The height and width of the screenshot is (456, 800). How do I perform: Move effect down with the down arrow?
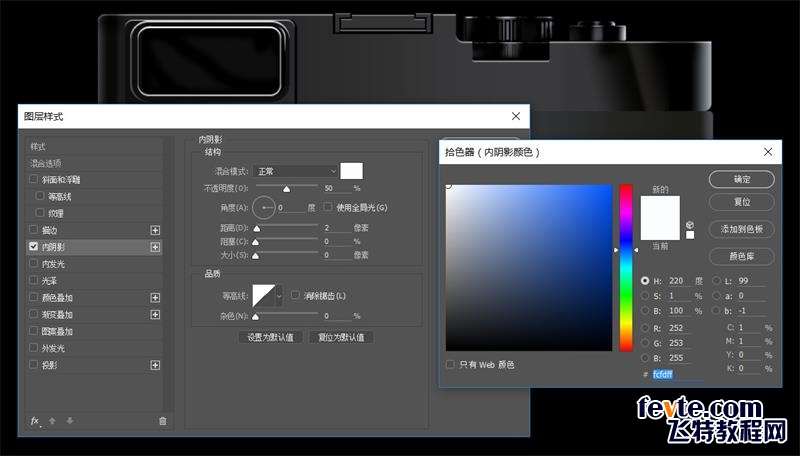click(x=70, y=421)
